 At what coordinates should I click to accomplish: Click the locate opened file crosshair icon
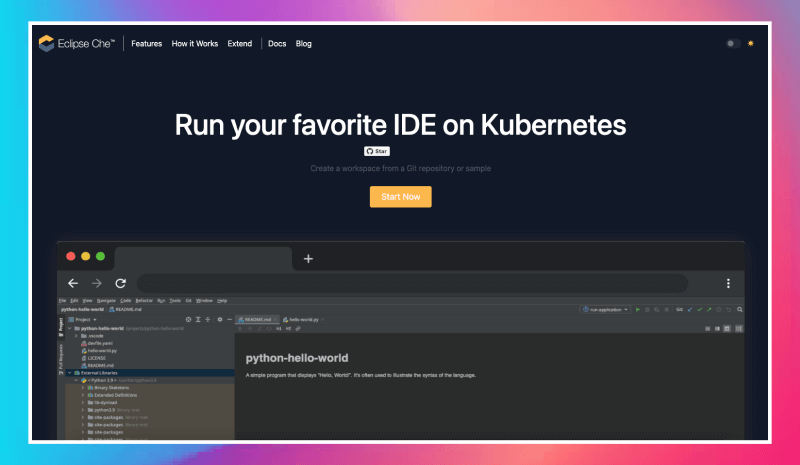pyautogui.click(x=188, y=320)
